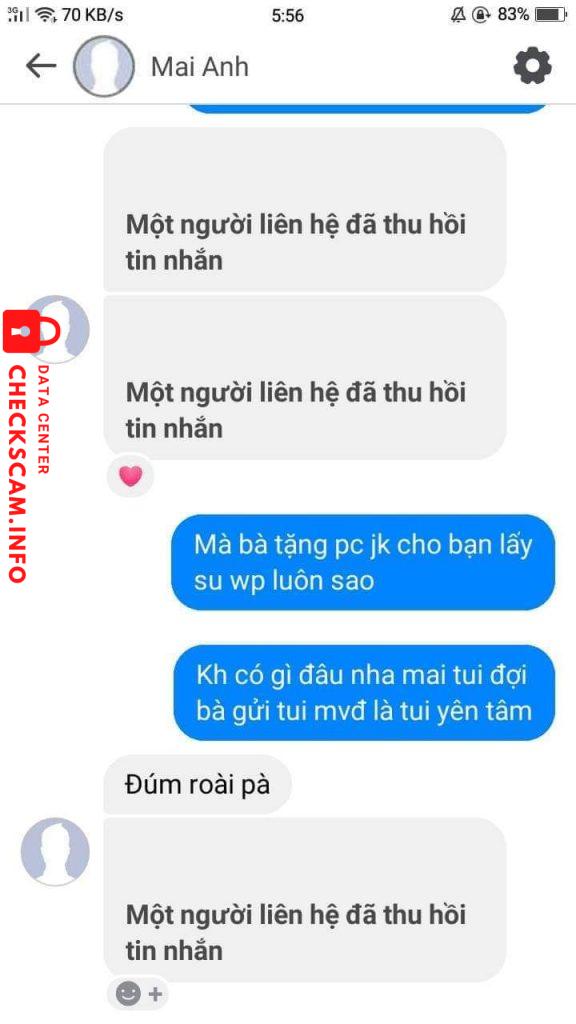Tap the red lock Checkscam logo
The image size is (576, 1024).
coord(31,331)
